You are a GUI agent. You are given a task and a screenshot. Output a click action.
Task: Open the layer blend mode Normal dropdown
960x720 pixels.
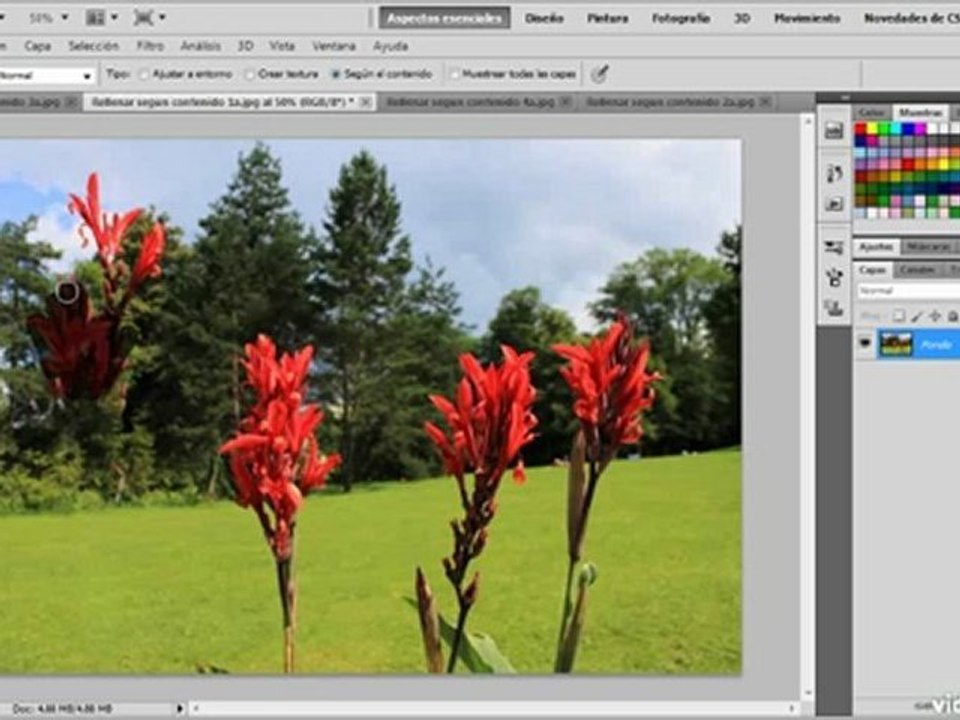coord(908,291)
